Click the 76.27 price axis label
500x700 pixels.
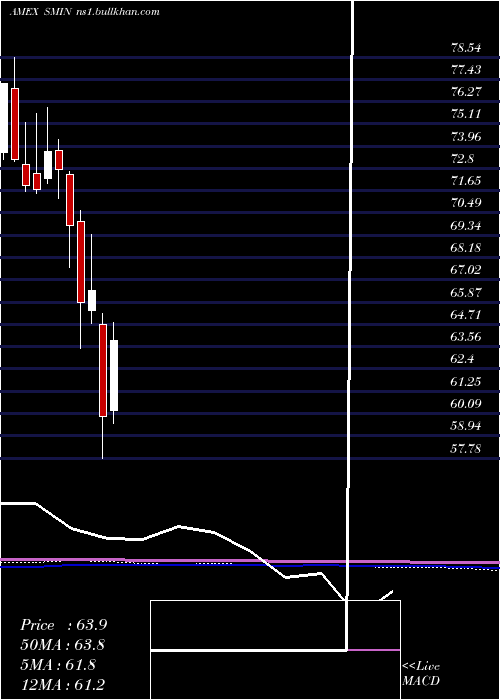pyautogui.click(x=466, y=92)
